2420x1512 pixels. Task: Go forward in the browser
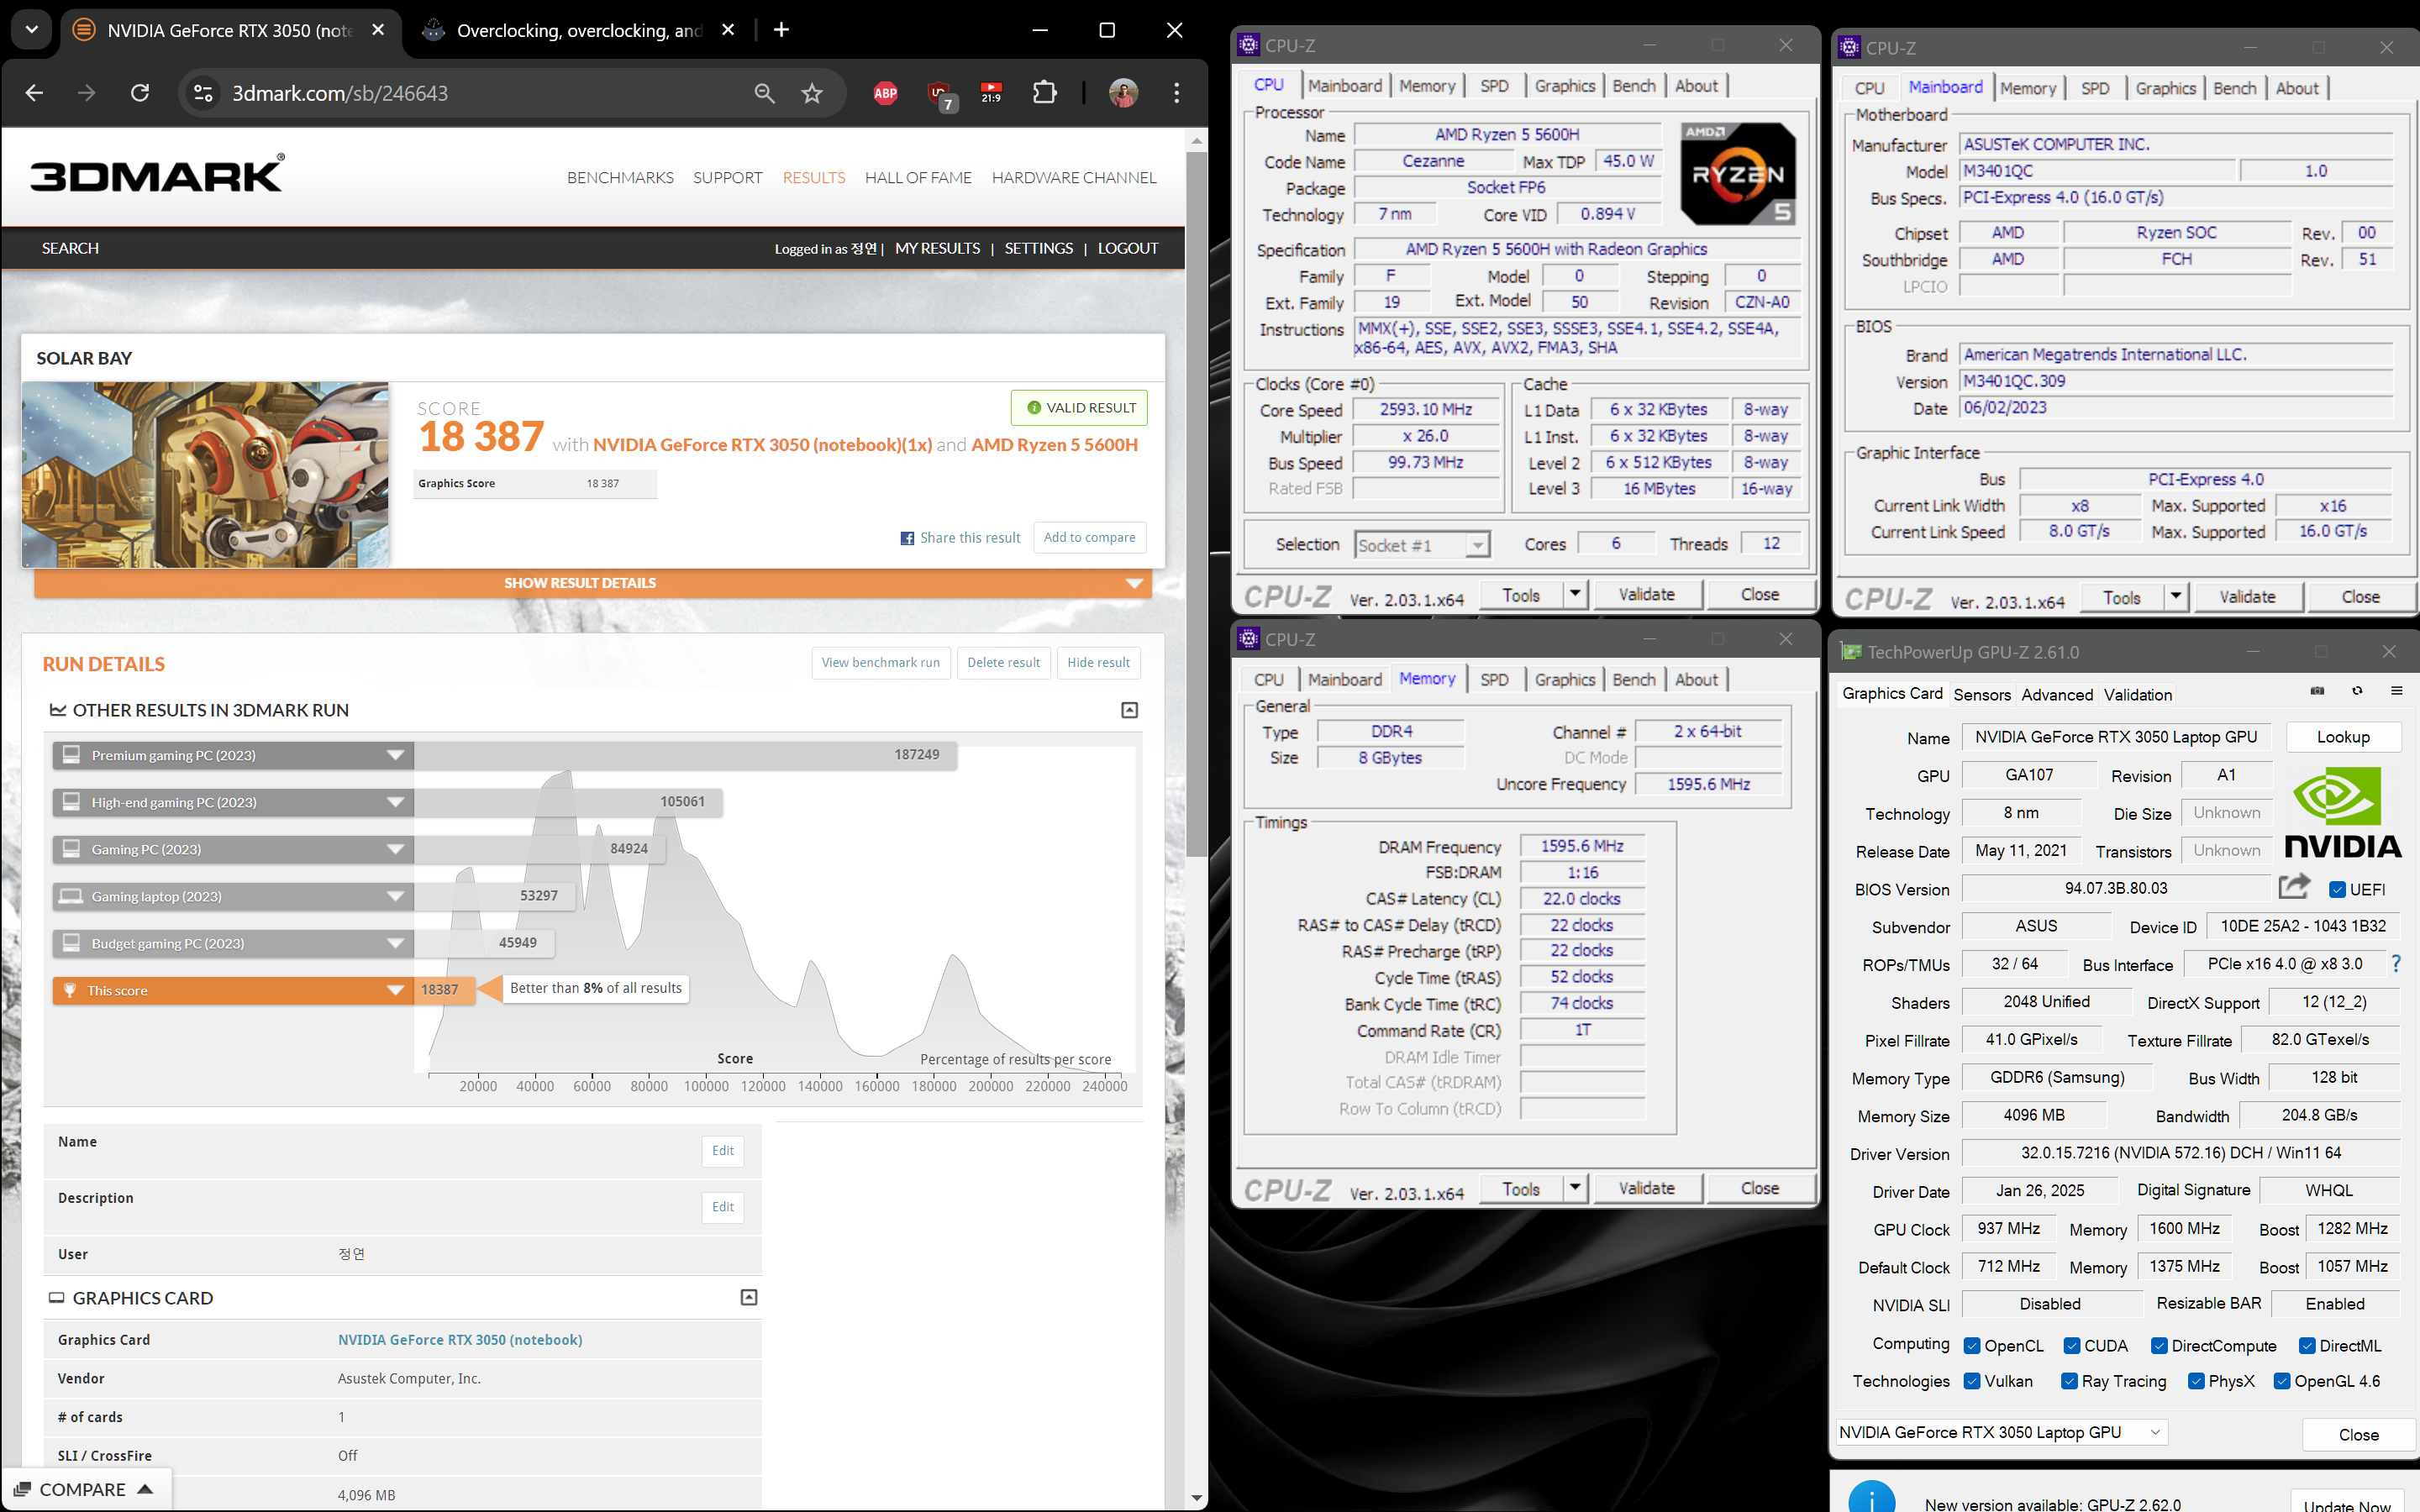(x=87, y=93)
